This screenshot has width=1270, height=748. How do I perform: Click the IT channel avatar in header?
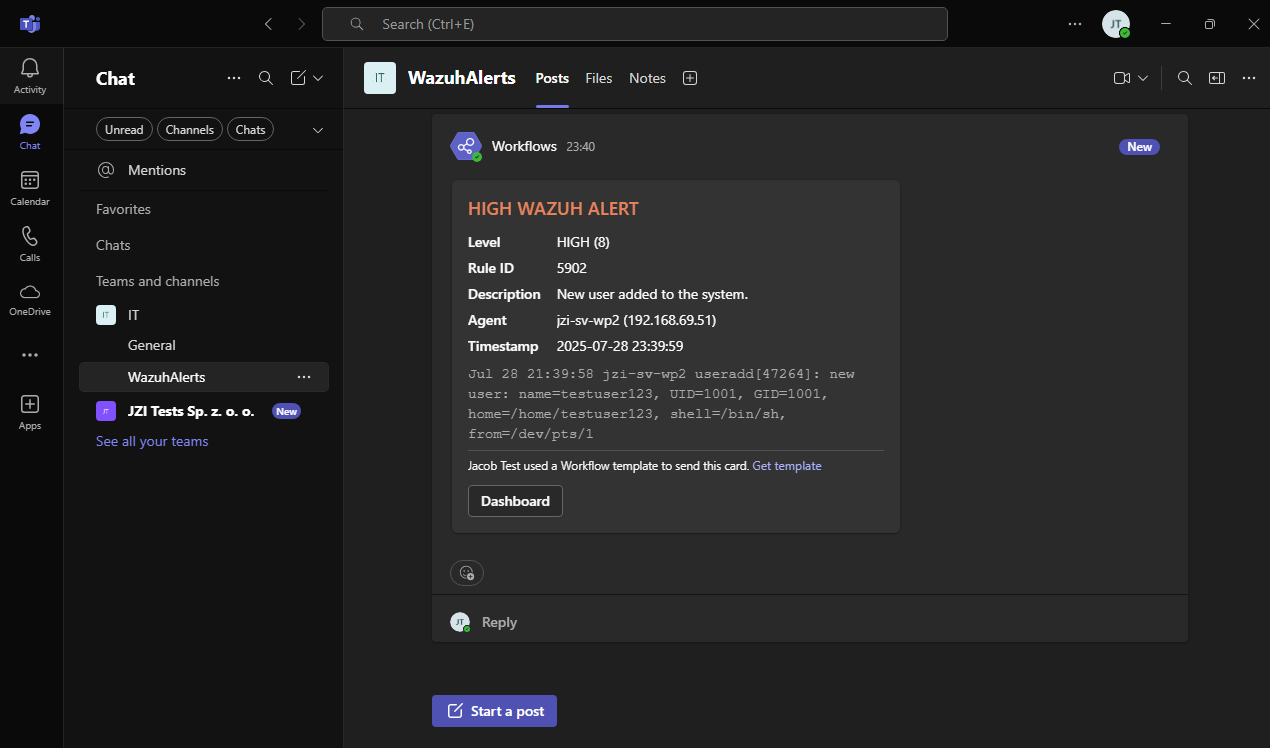click(380, 78)
